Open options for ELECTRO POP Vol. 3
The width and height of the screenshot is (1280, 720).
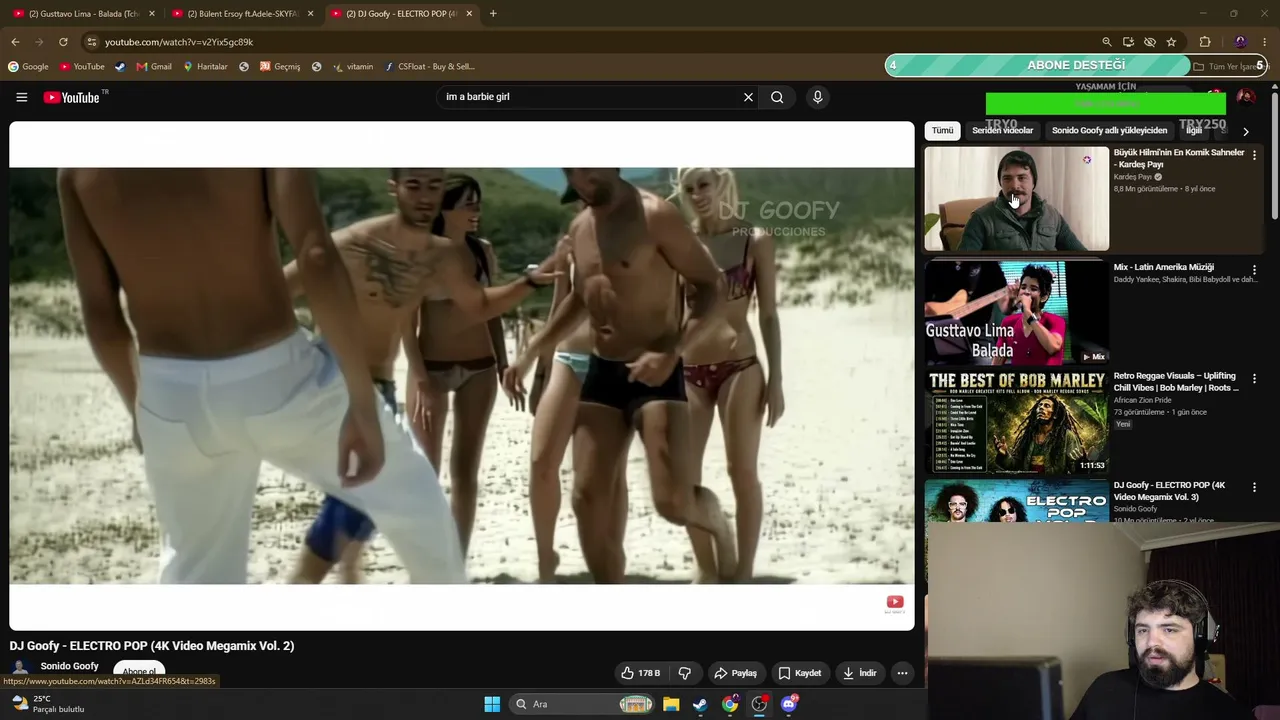point(1254,487)
